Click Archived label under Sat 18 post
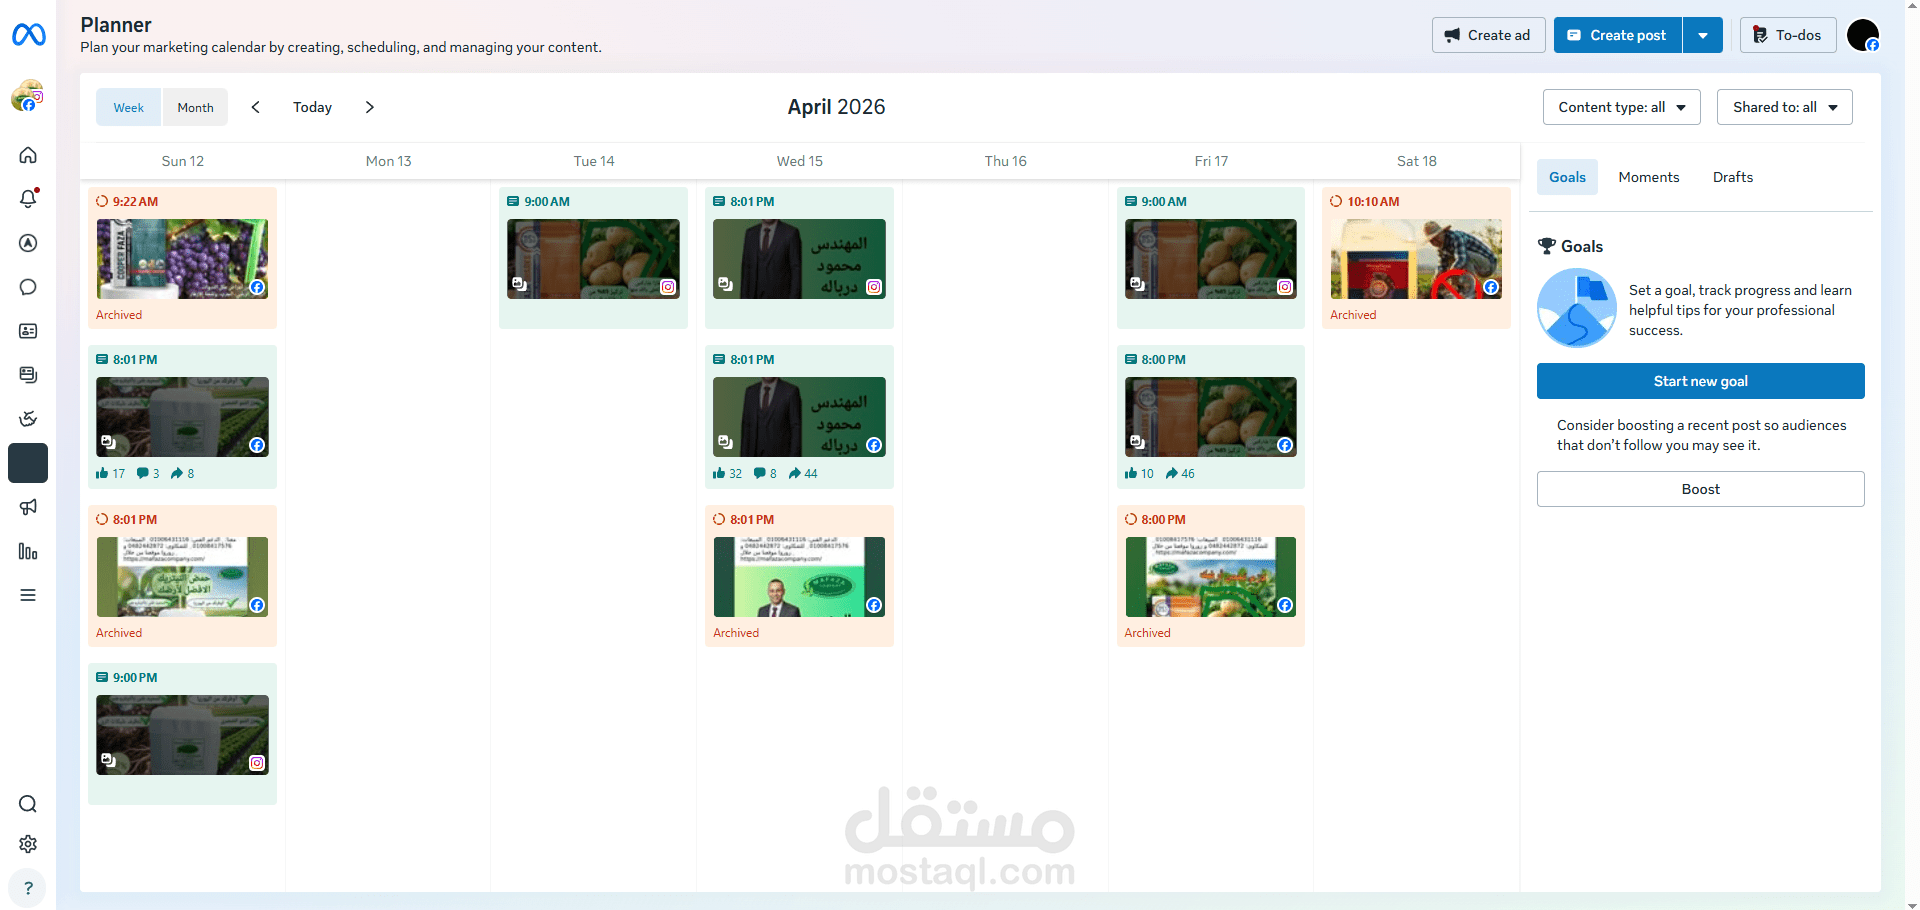This screenshot has height=910, width=1920. click(x=1353, y=315)
